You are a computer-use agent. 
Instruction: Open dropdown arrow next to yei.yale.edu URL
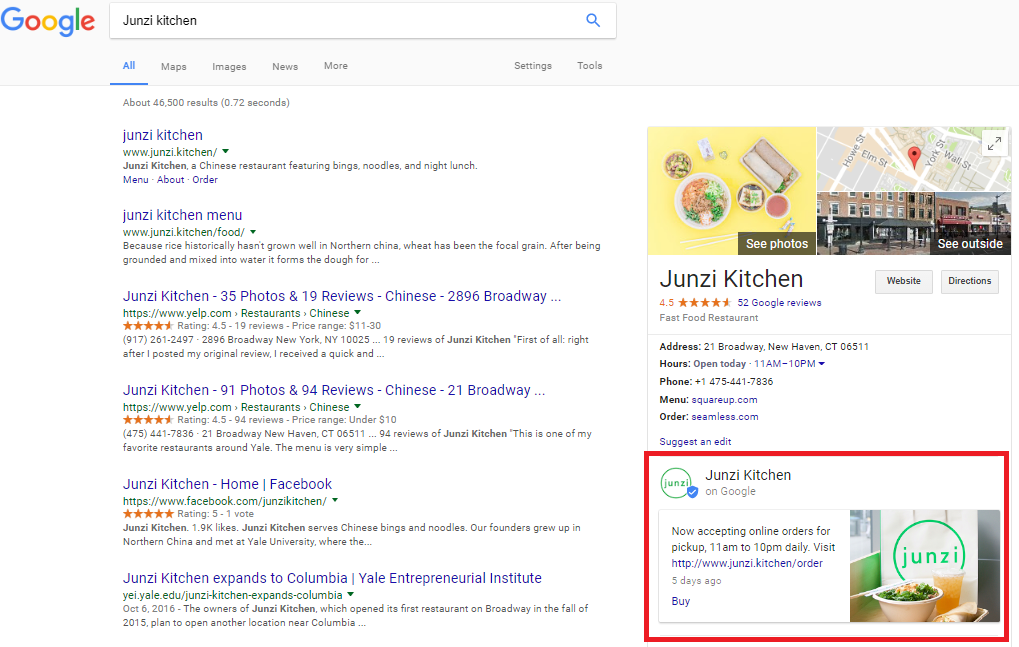pos(351,594)
